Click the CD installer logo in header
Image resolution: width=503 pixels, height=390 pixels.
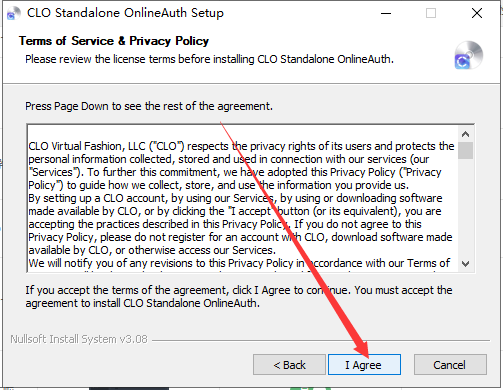coord(469,55)
